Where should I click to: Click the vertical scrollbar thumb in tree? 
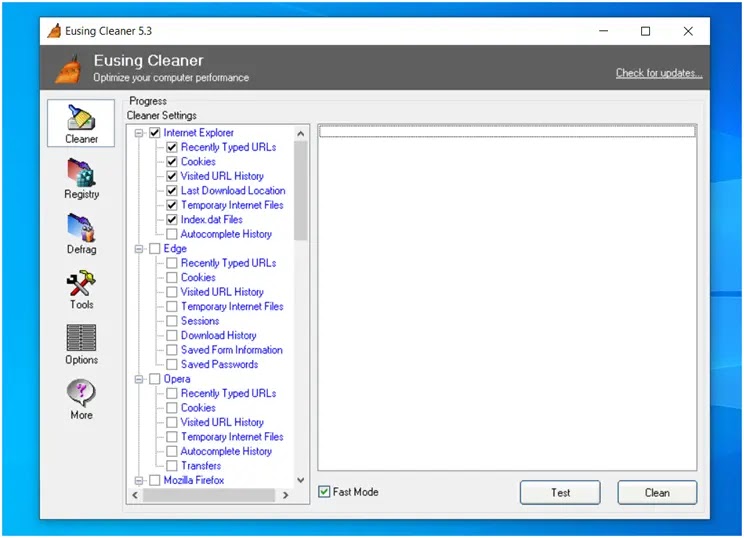coord(301,191)
